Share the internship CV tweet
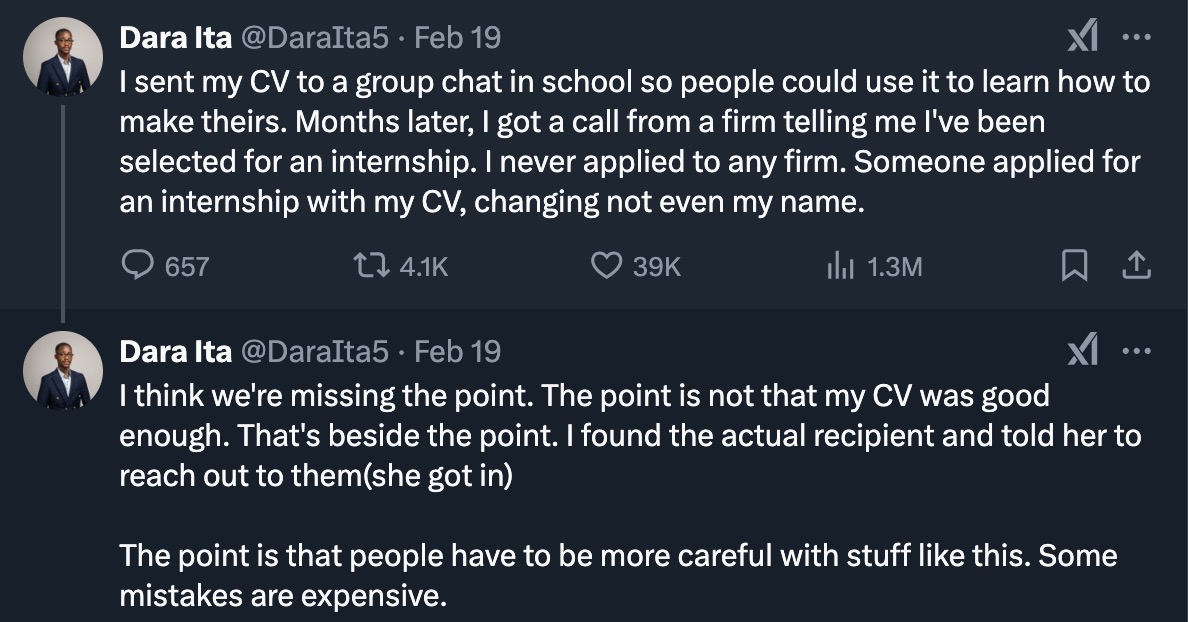This screenshot has height=622, width=1188. click(x=1136, y=265)
